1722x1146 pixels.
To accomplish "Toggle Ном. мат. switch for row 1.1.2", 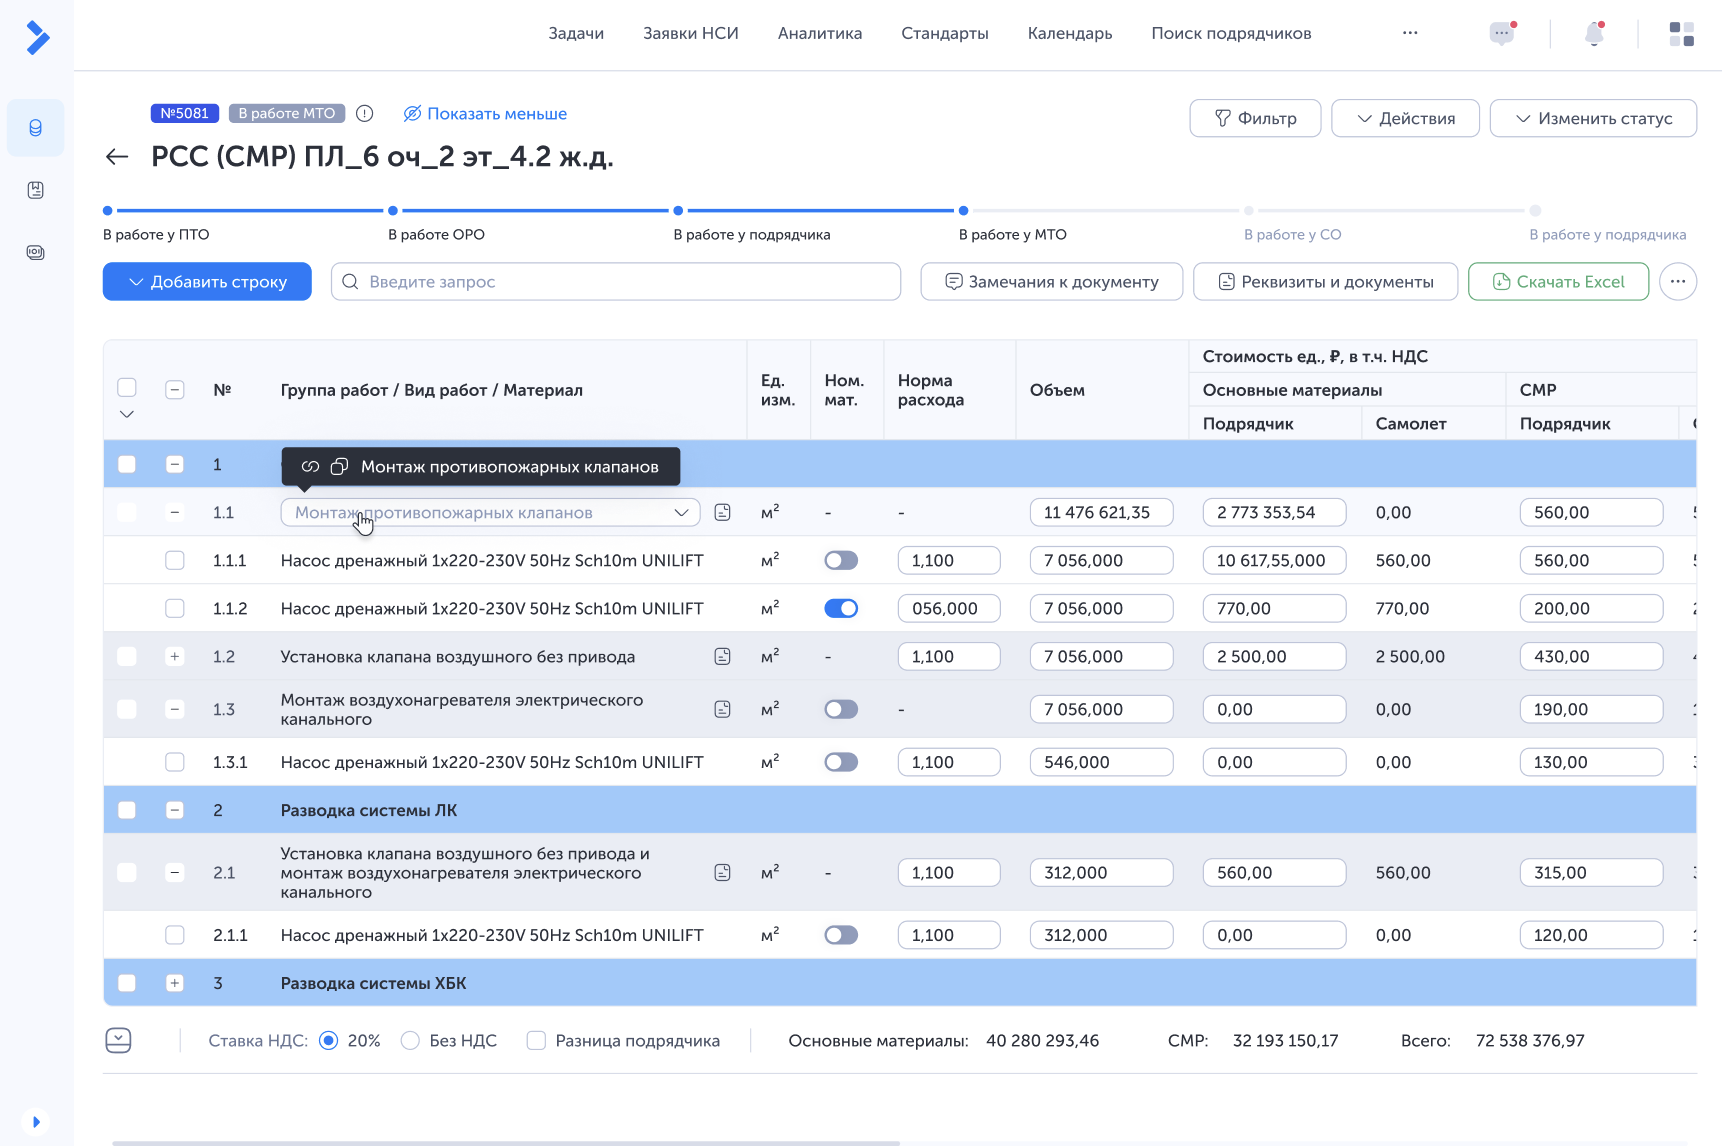I will (x=841, y=609).
